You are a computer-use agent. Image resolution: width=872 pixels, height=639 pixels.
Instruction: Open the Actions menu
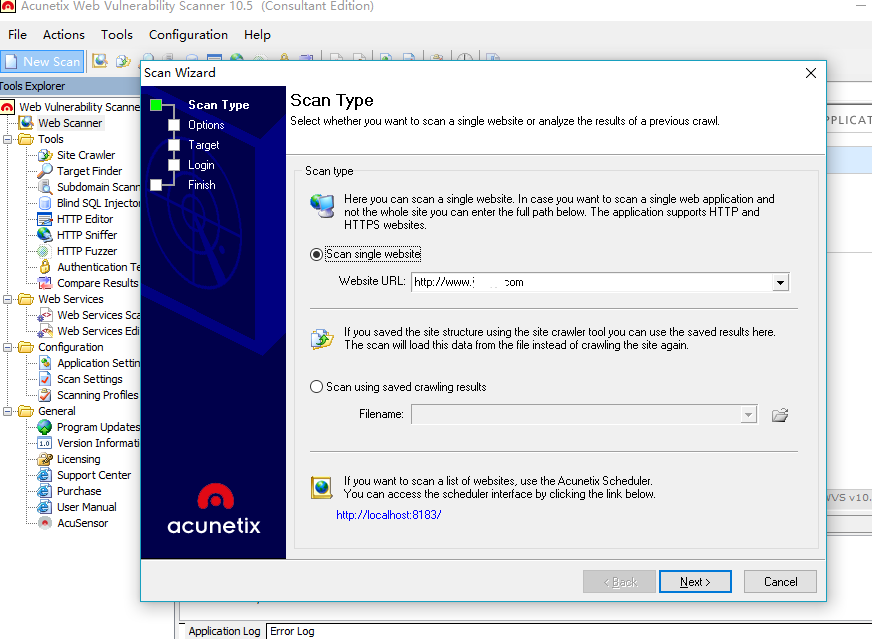pyautogui.click(x=64, y=34)
